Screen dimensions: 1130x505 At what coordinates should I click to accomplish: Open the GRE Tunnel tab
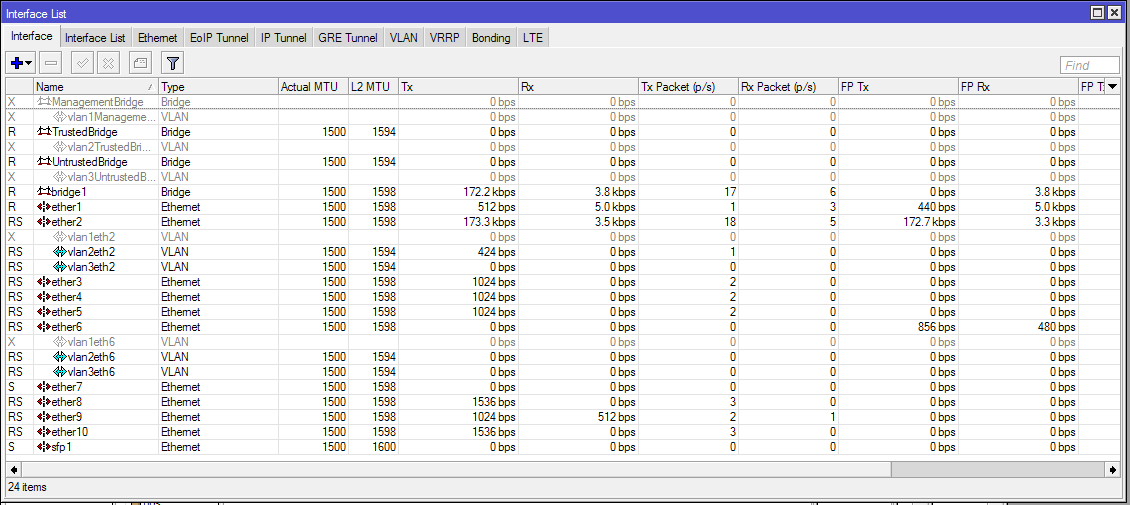point(348,38)
